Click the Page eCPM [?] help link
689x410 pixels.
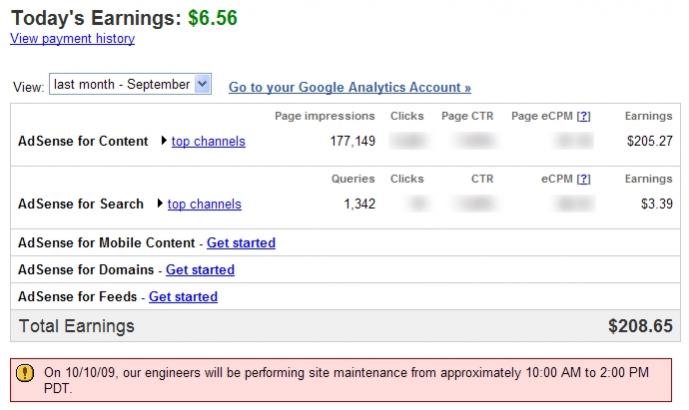(x=583, y=116)
